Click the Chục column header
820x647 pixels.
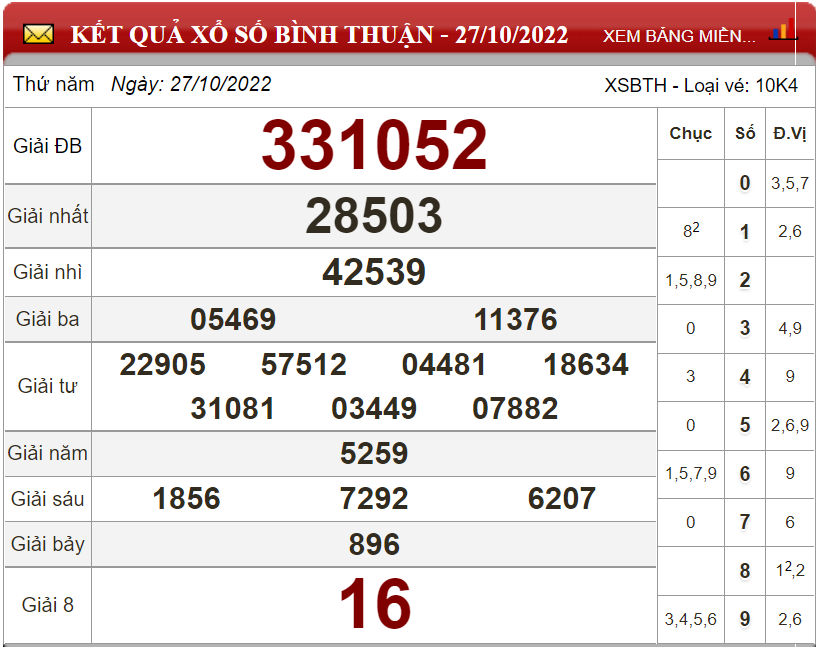(690, 133)
